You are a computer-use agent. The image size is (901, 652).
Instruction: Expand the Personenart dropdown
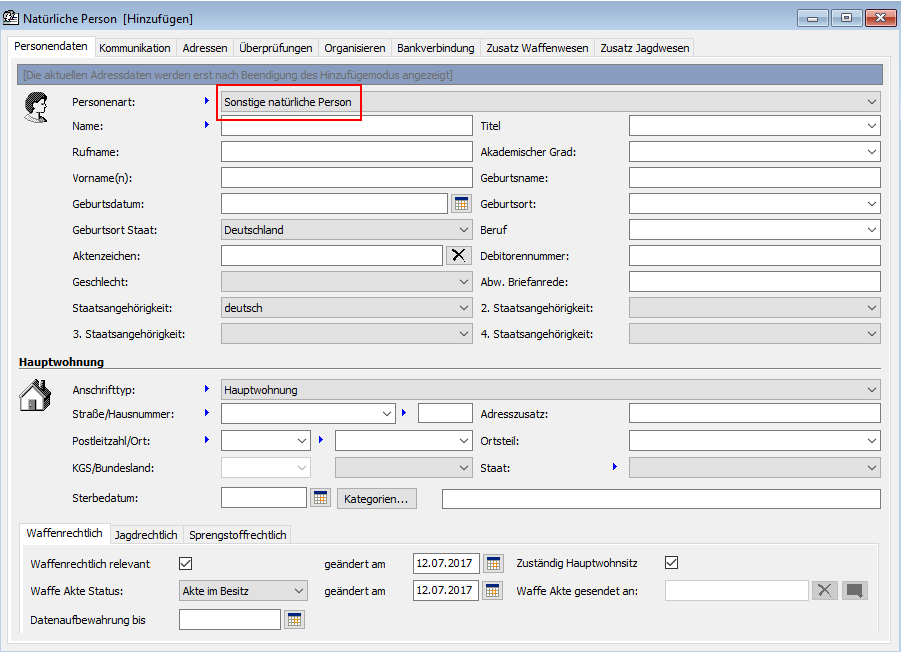pos(872,102)
